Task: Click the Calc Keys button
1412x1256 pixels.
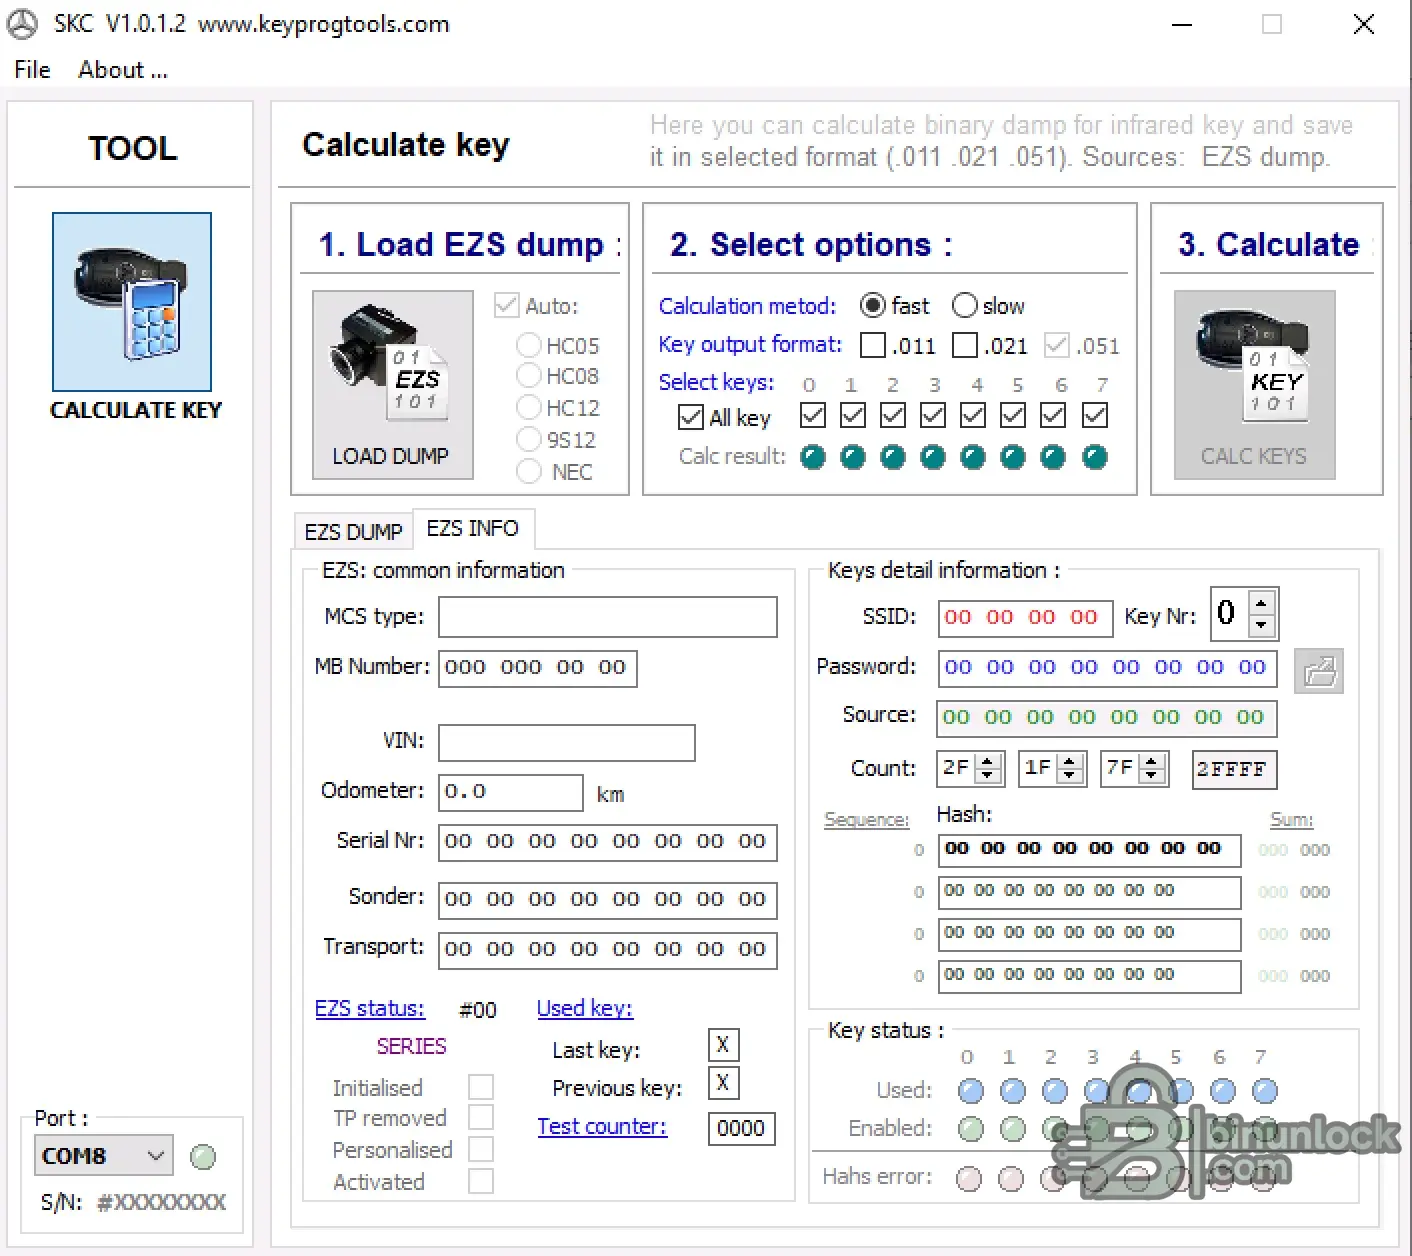Action: coord(1254,385)
